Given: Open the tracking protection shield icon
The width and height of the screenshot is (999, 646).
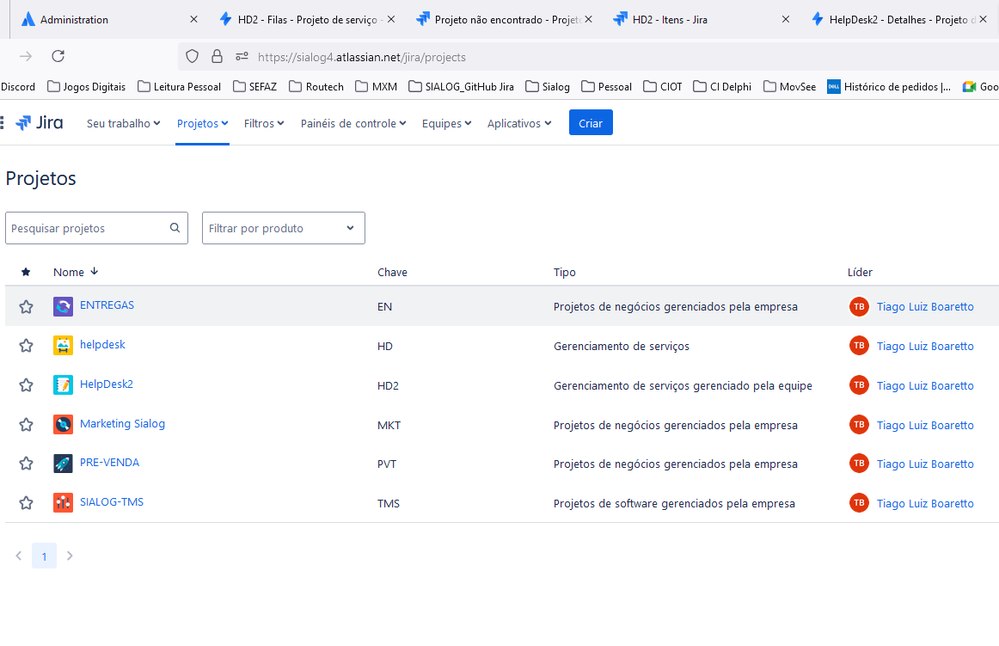Looking at the screenshot, I should point(192,57).
